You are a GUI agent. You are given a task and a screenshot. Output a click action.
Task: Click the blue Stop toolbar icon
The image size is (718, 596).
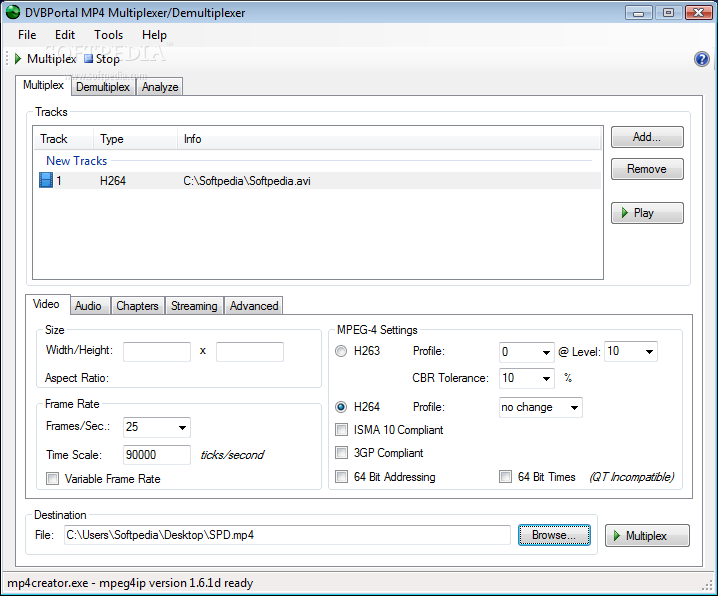[89, 59]
